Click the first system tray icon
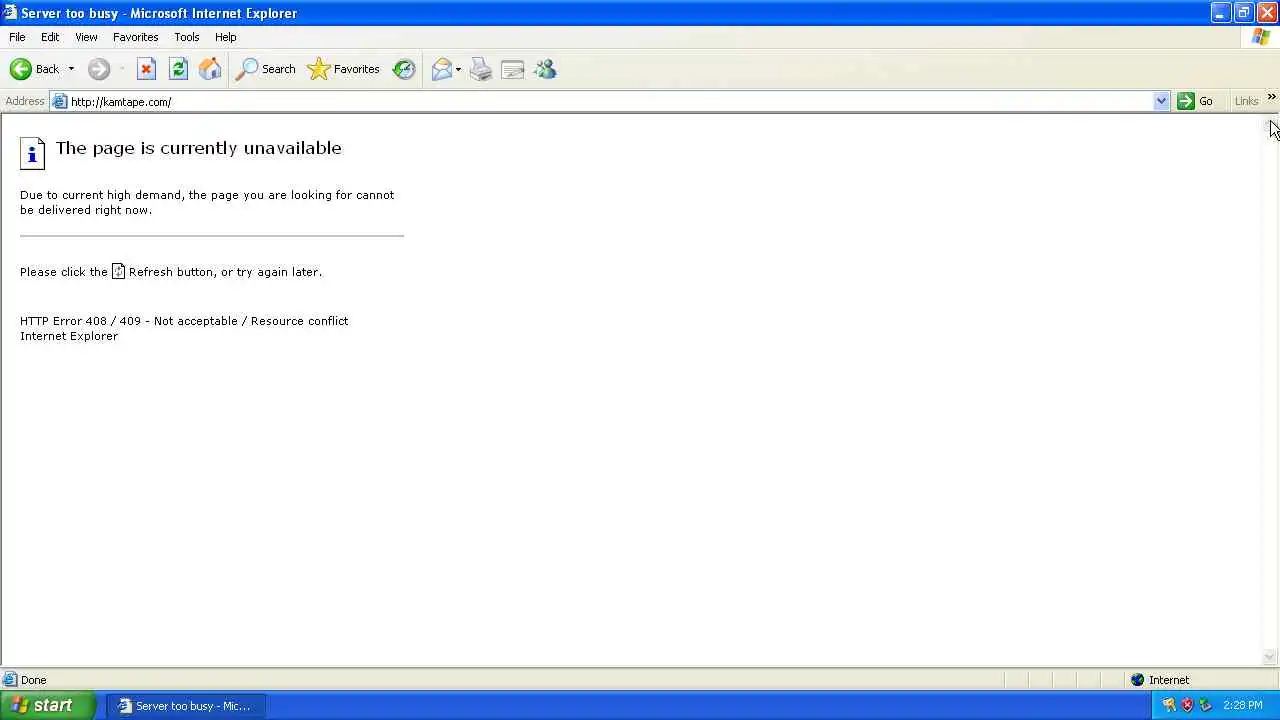Image resolution: width=1280 pixels, height=720 pixels. [x=1168, y=705]
